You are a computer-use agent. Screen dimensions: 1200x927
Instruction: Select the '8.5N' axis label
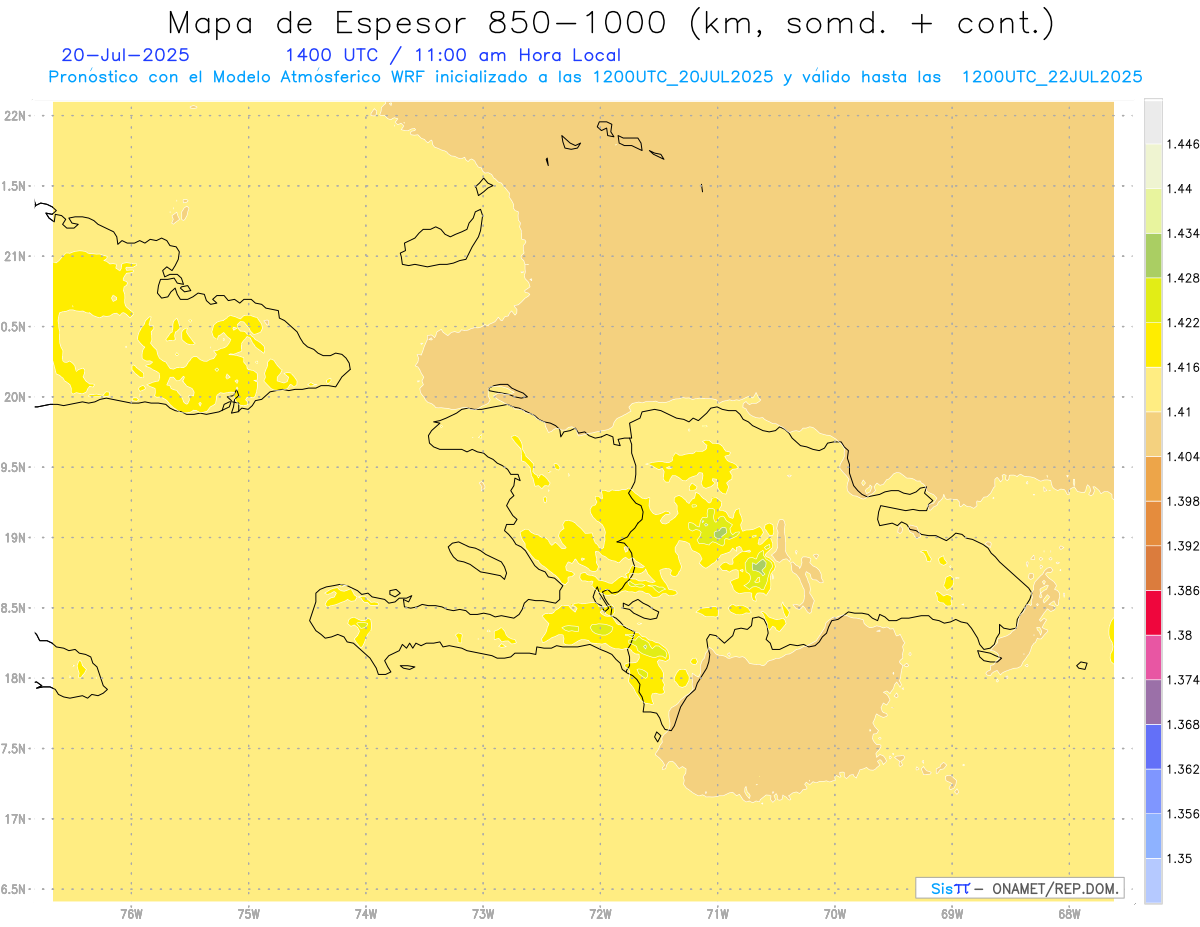tap(14, 608)
